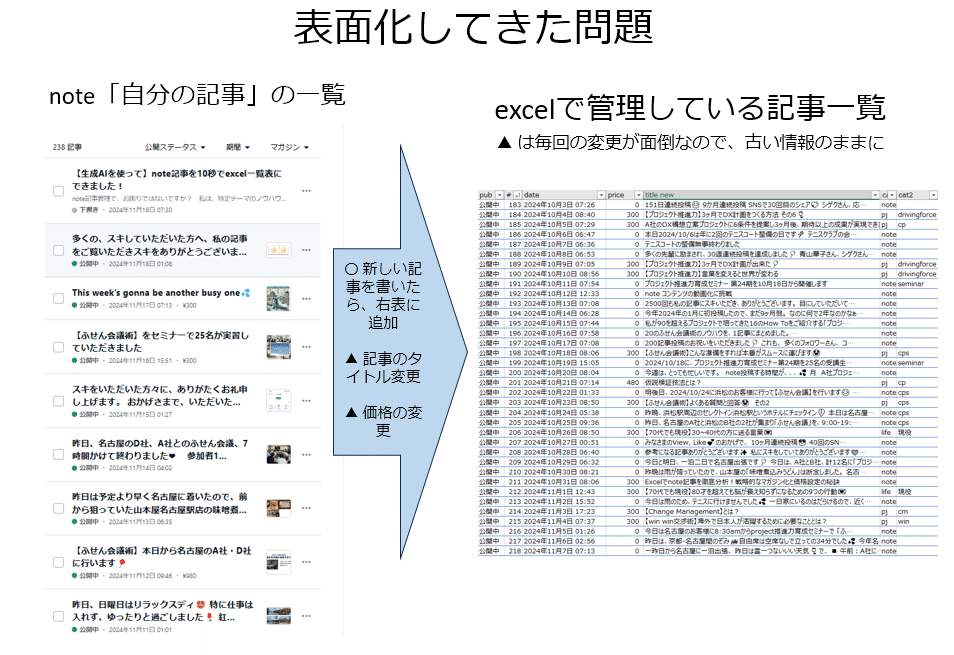The image size is (954, 655).
Task: Open the 期間 filter dropdown
Action: pyautogui.click(x=238, y=147)
